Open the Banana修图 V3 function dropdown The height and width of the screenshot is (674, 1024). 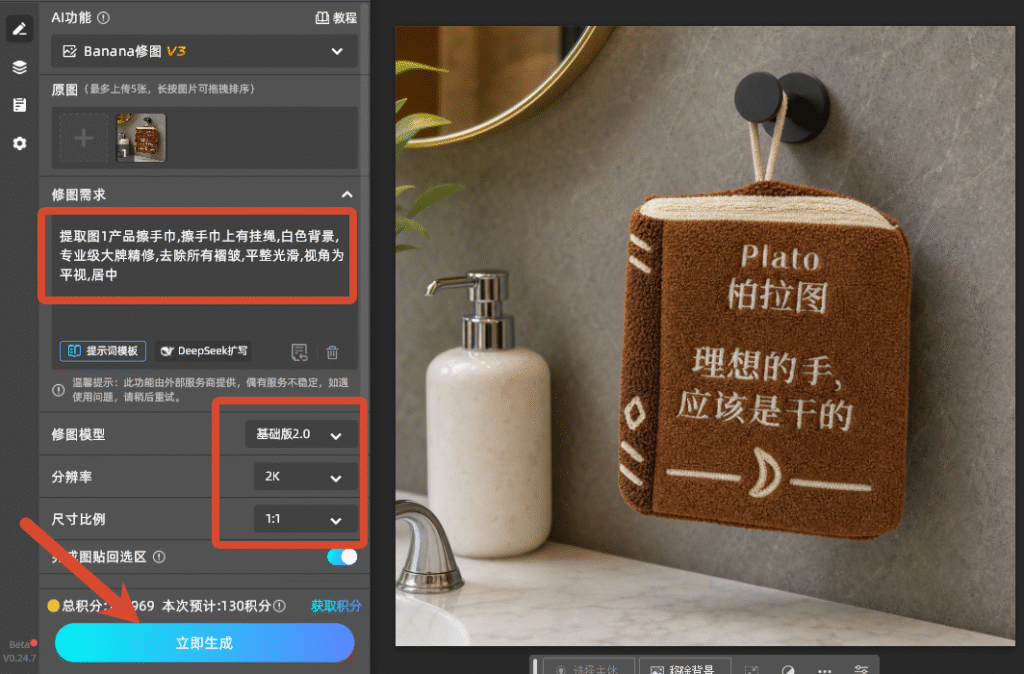[204, 51]
